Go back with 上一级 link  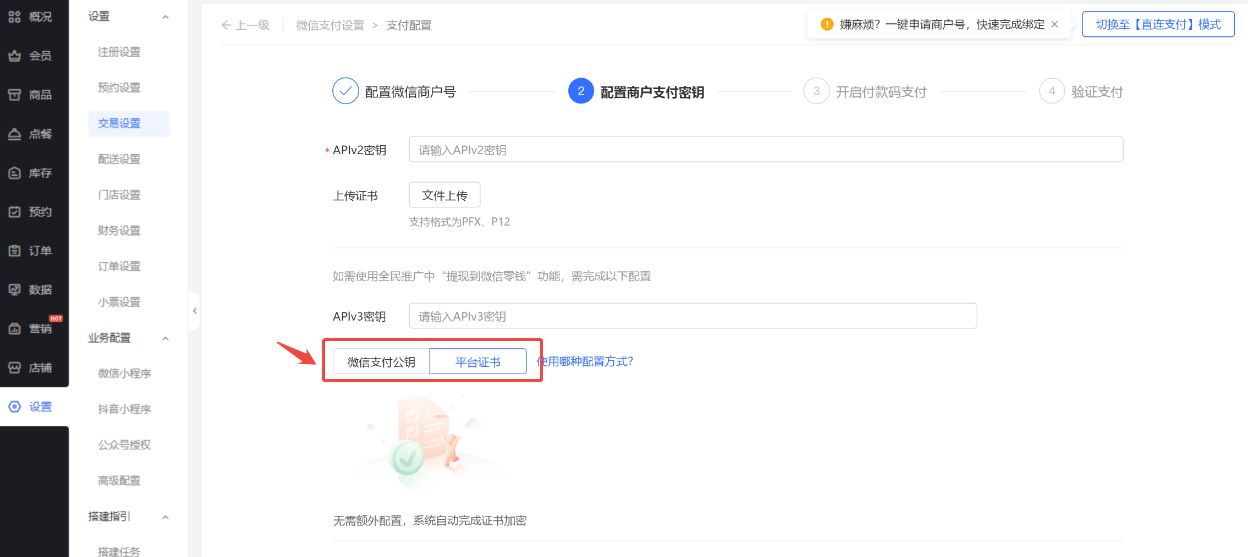click(245, 25)
